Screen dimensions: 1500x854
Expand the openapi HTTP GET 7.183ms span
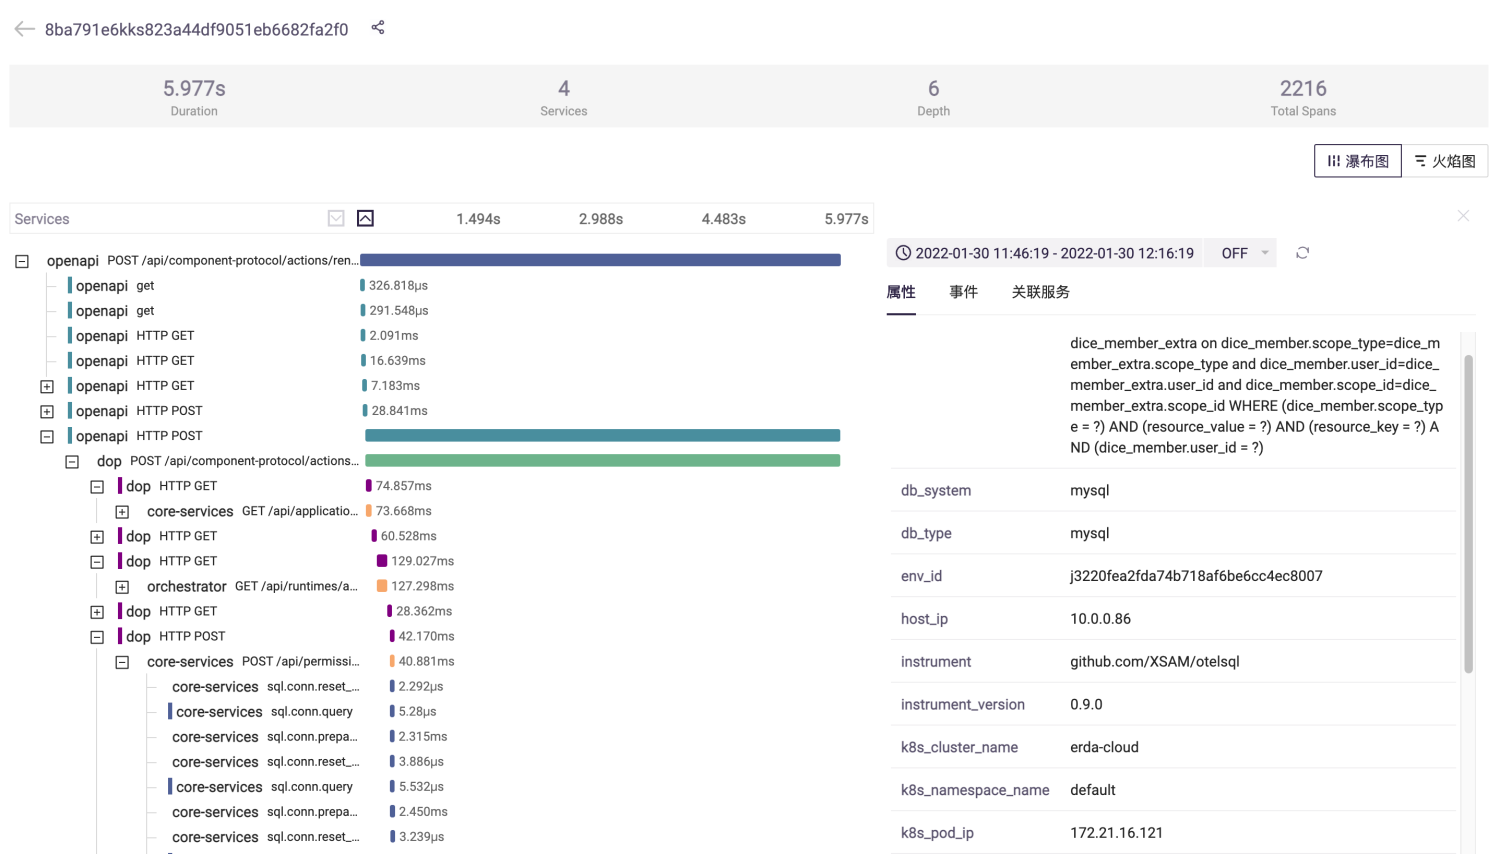(47, 386)
